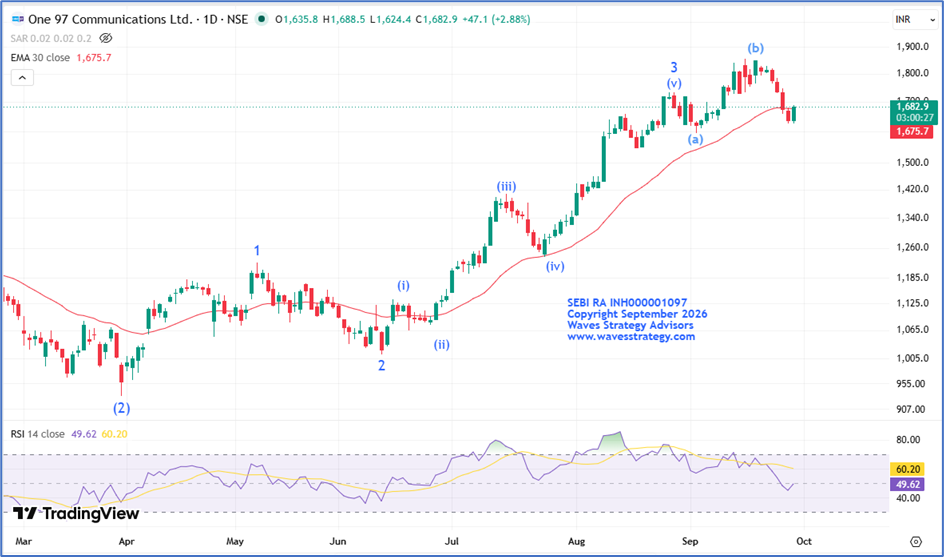The image size is (944, 557).
Task: Click the yellow RSI label 60.20
Action: 908,469
